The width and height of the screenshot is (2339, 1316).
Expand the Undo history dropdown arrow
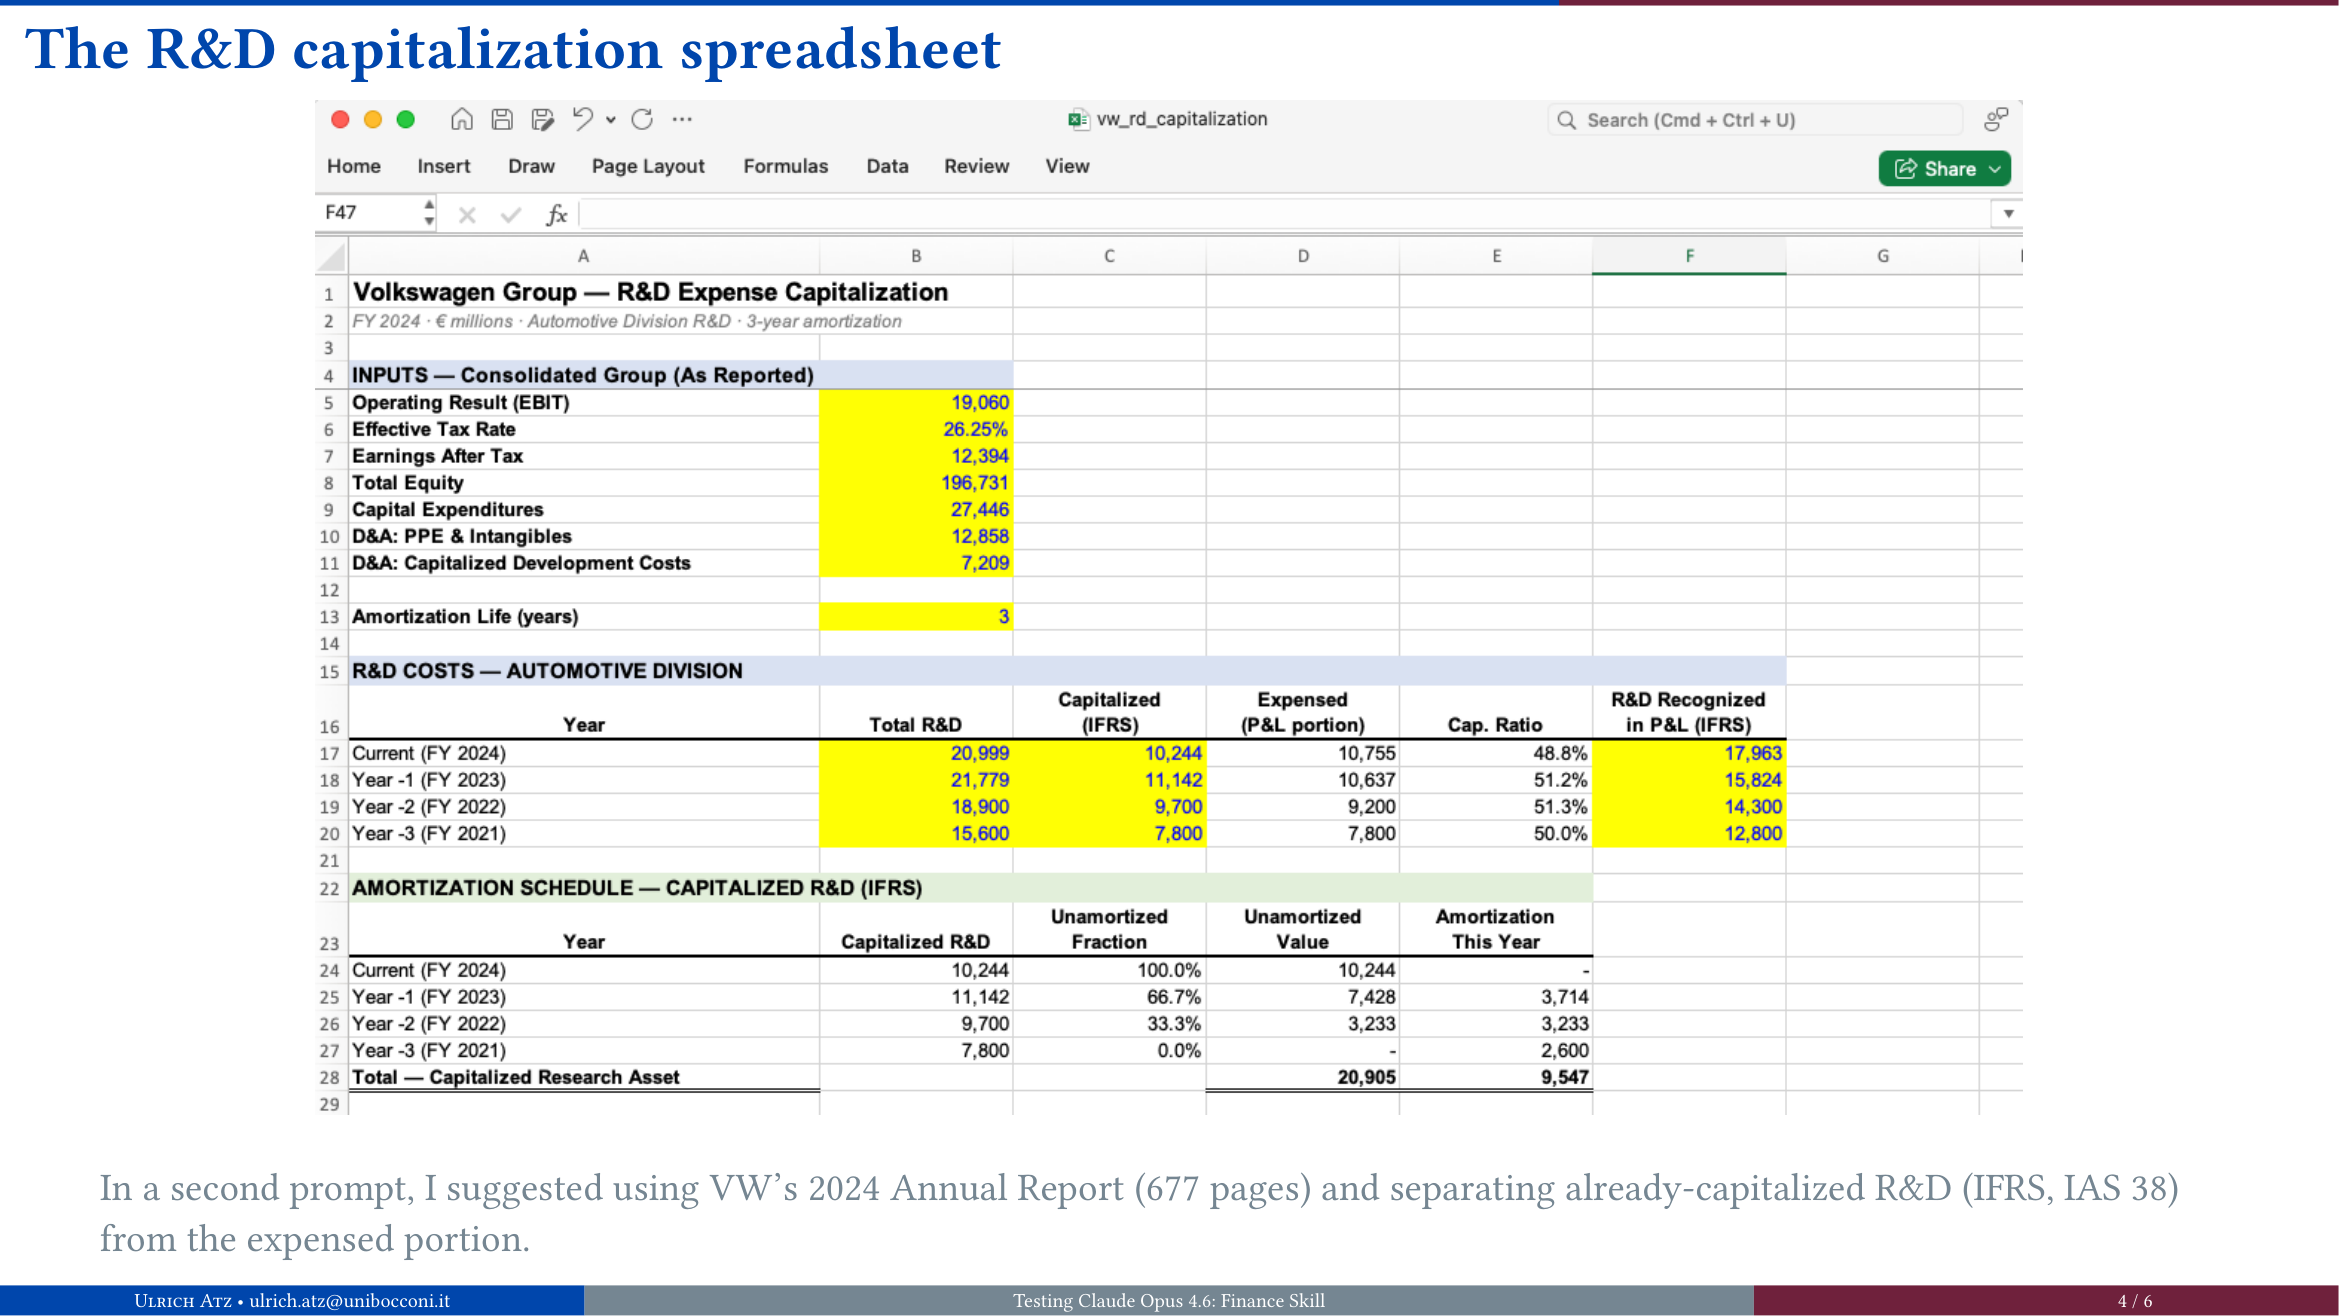coord(611,121)
